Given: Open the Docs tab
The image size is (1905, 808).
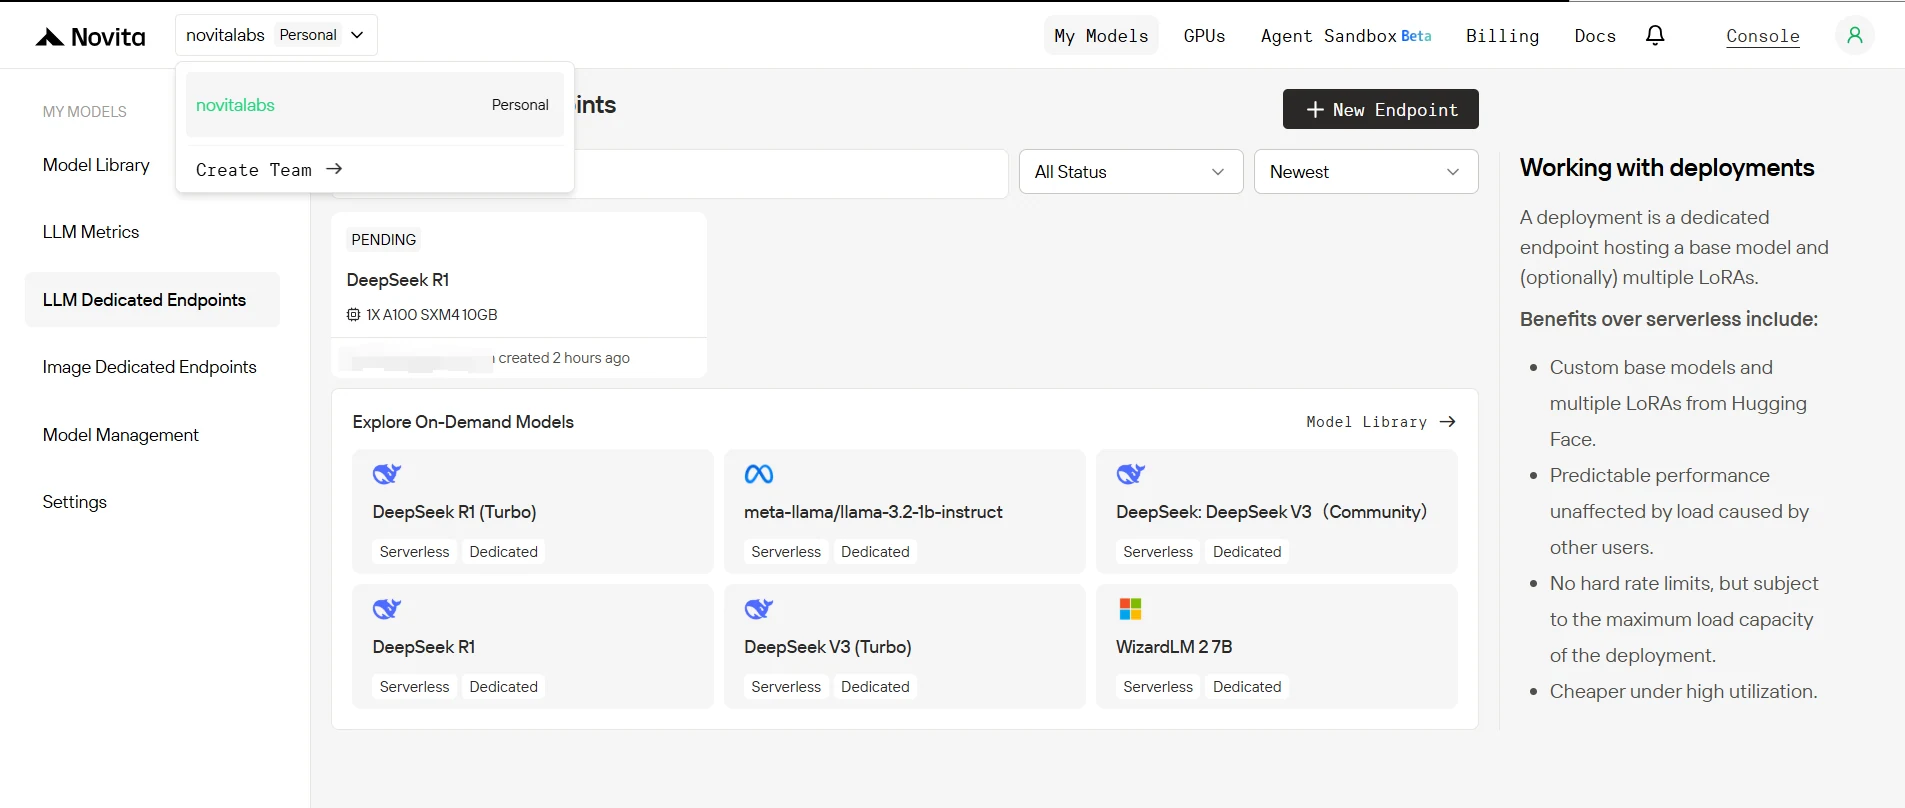Looking at the screenshot, I should point(1595,36).
